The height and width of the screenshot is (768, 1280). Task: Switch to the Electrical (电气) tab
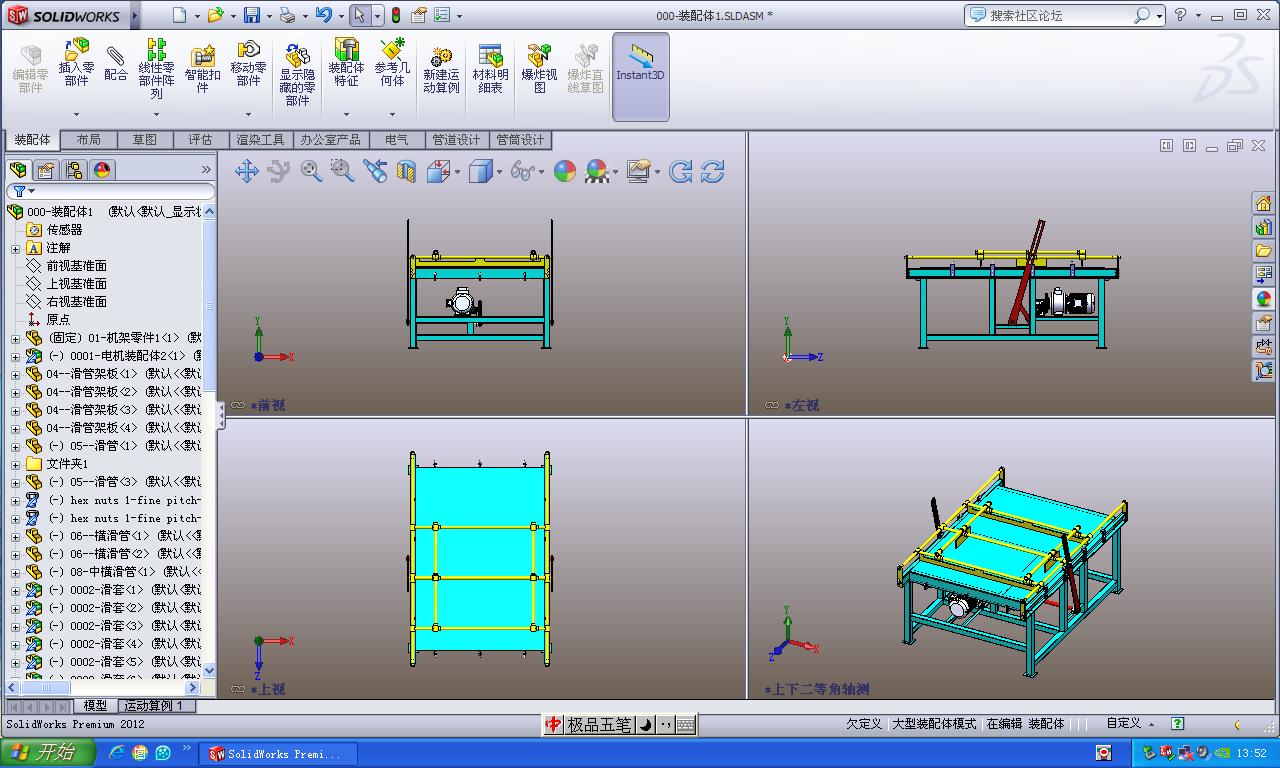click(396, 140)
